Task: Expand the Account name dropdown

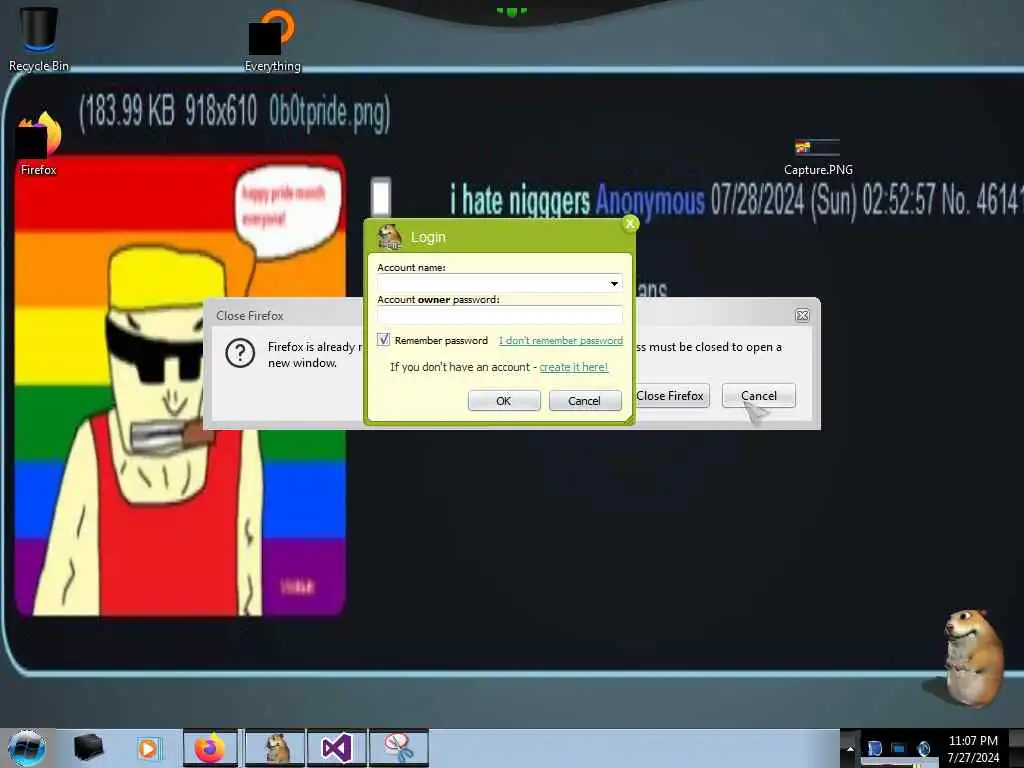Action: [614, 283]
